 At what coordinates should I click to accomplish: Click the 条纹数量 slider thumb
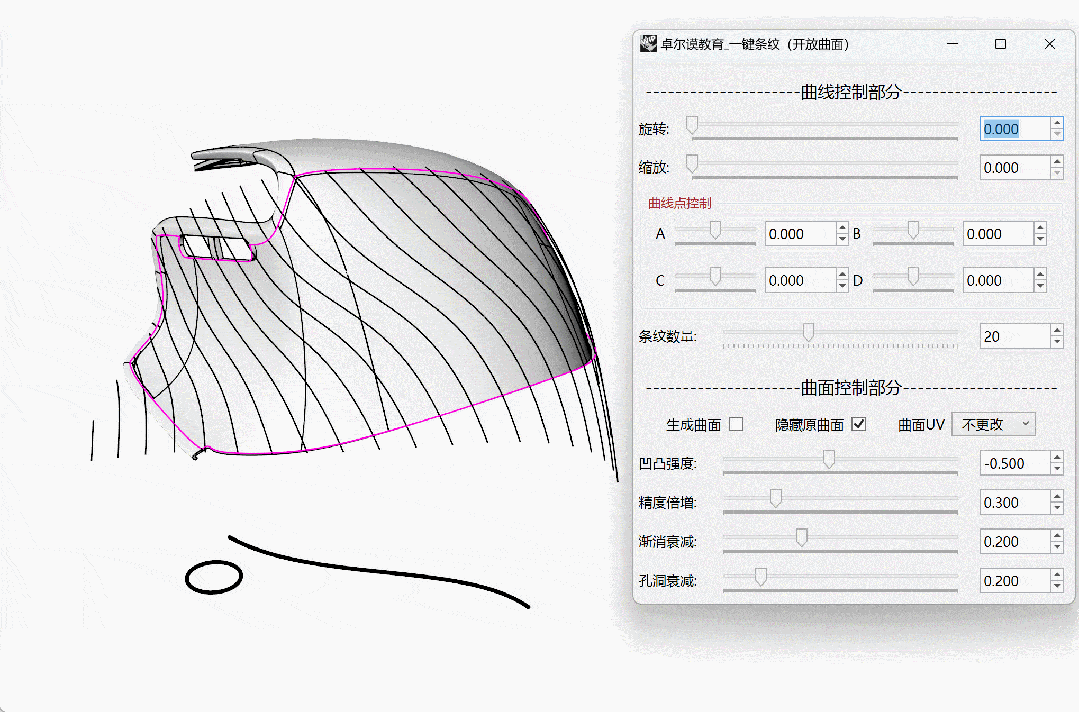coord(809,332)
